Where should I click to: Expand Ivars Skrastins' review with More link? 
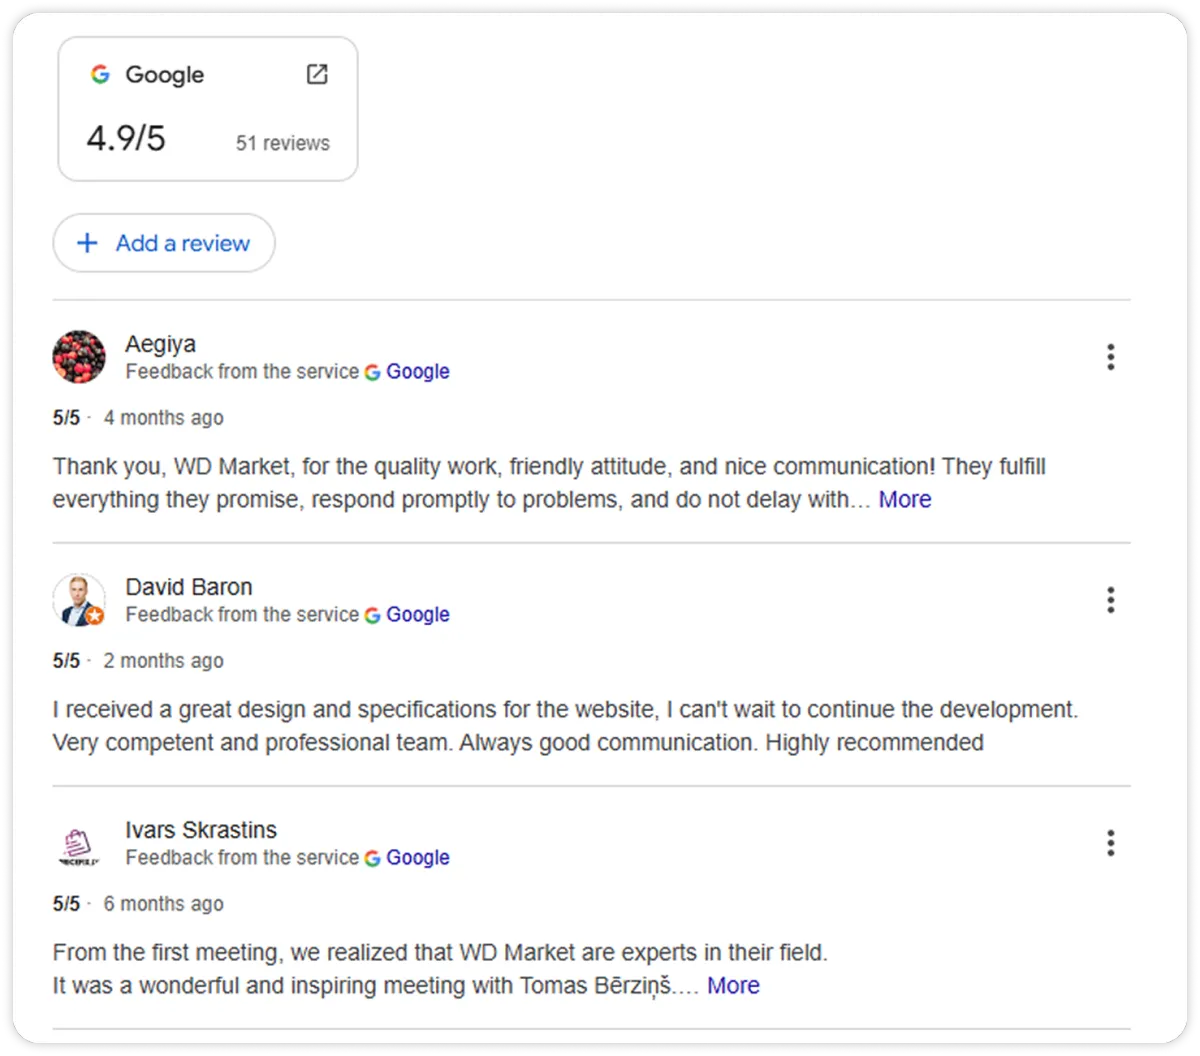733,986
